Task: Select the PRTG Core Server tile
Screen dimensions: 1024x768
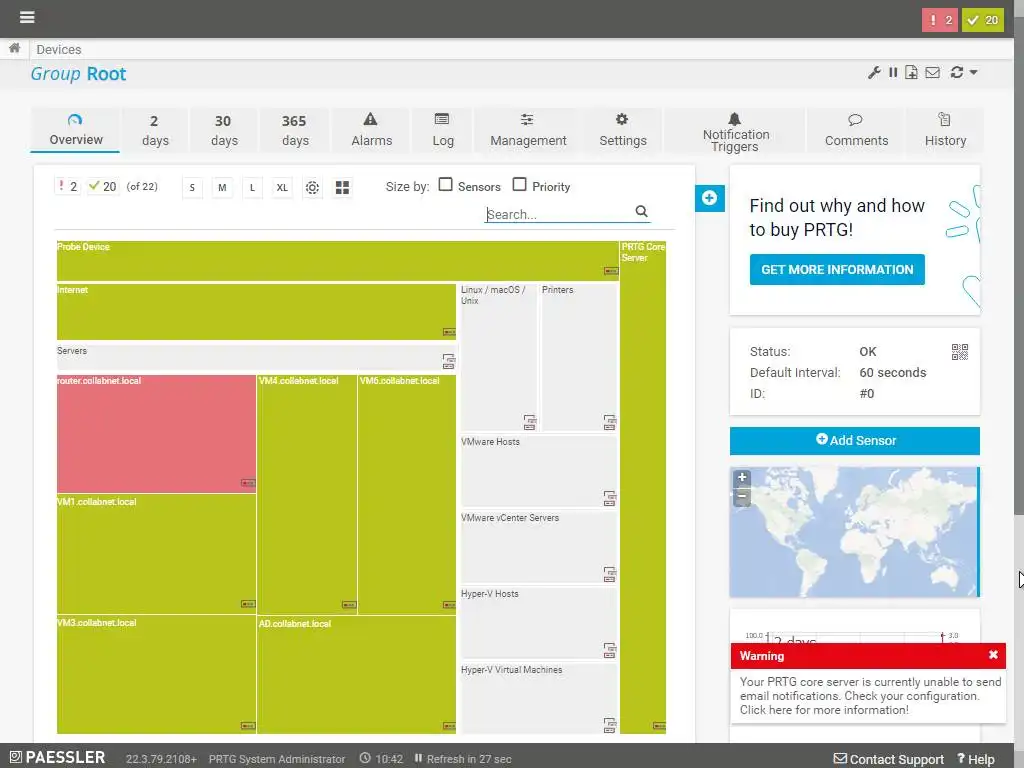Action: (643, 487)
